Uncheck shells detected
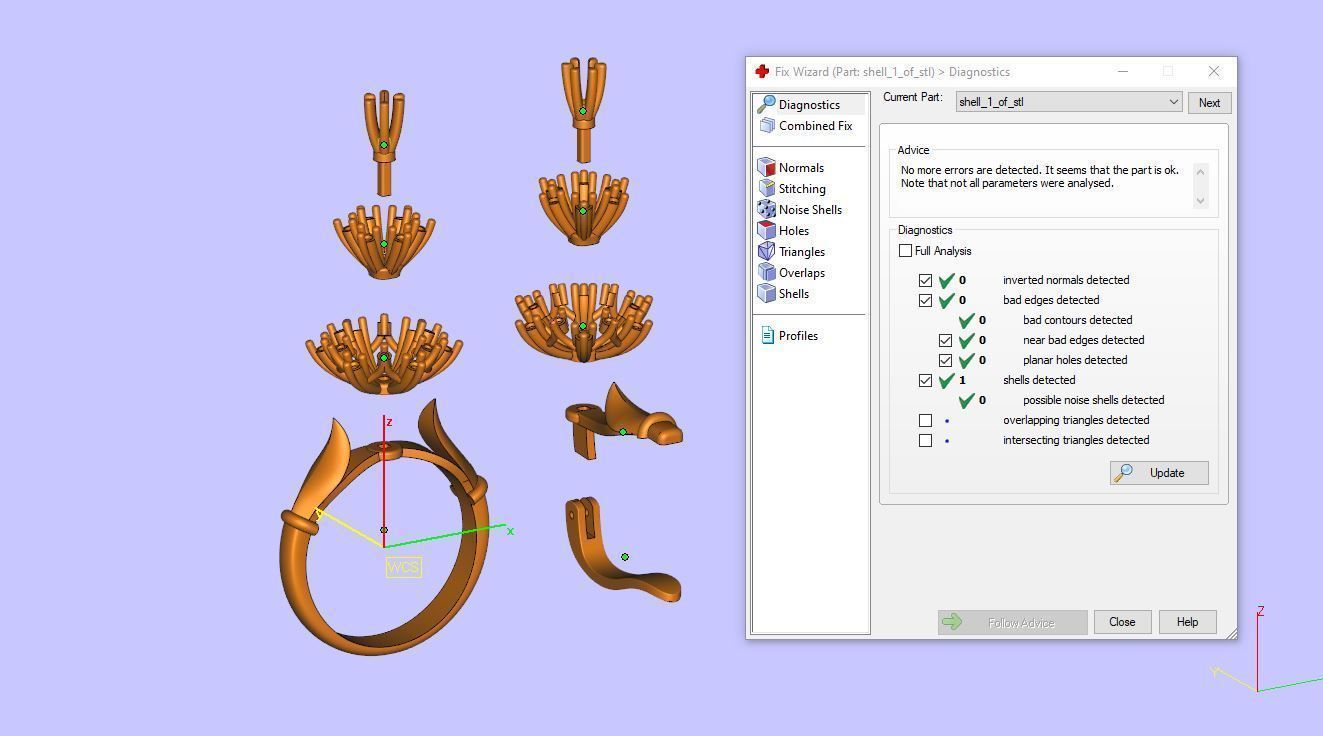 pyautogui.click(x=925, y=380)
